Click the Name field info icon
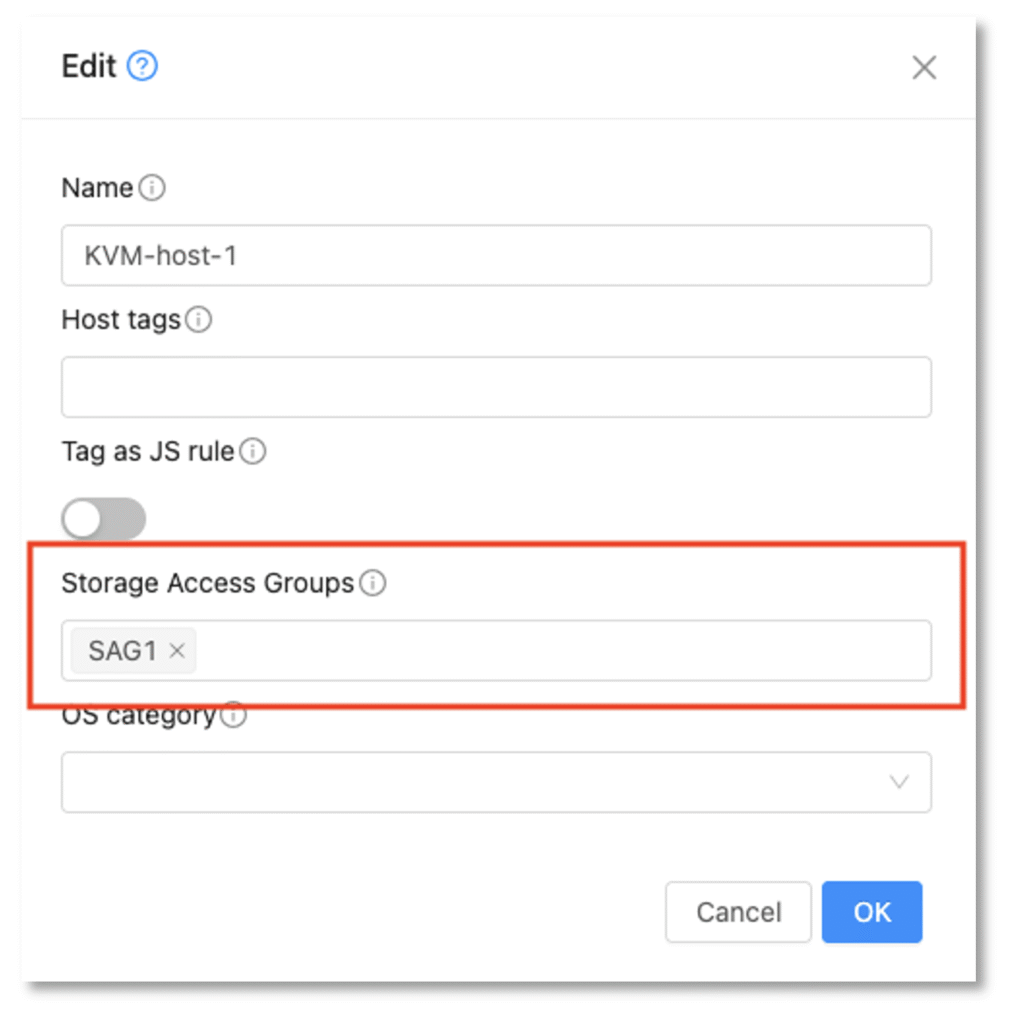1016x1024 pixels. pos(152,188)
